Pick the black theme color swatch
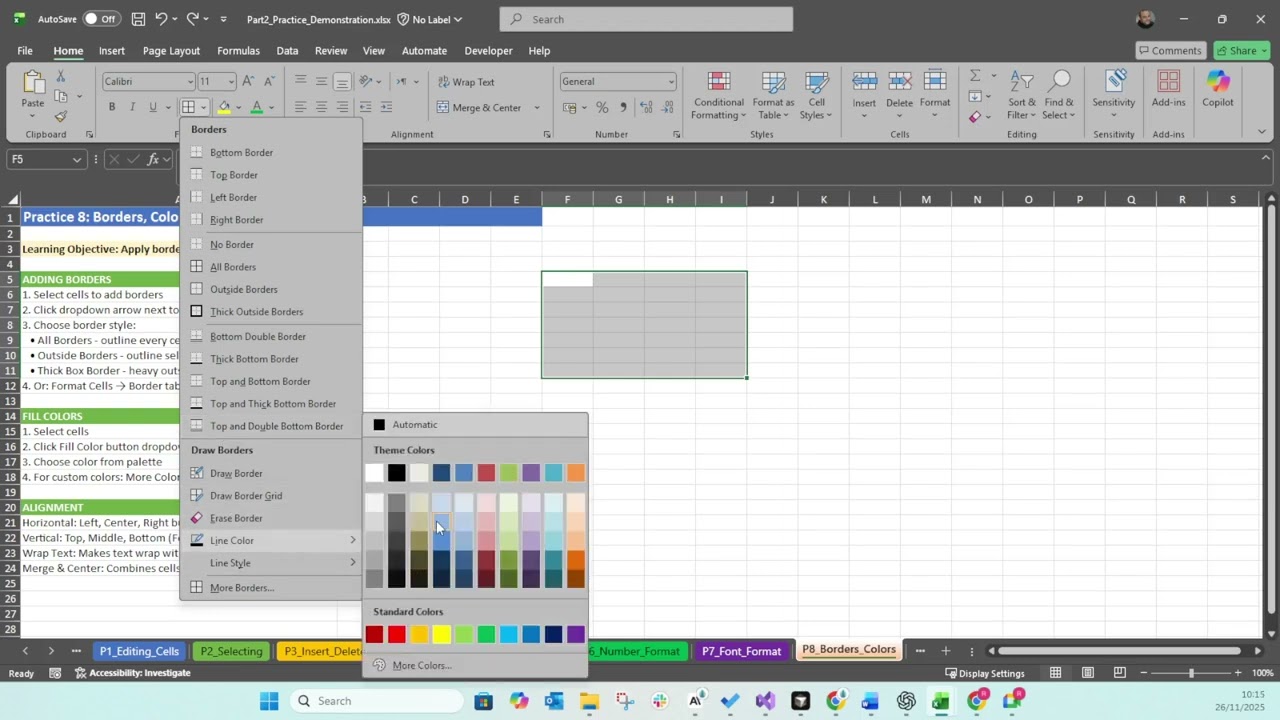1280x720 pixels. point(397,473)
